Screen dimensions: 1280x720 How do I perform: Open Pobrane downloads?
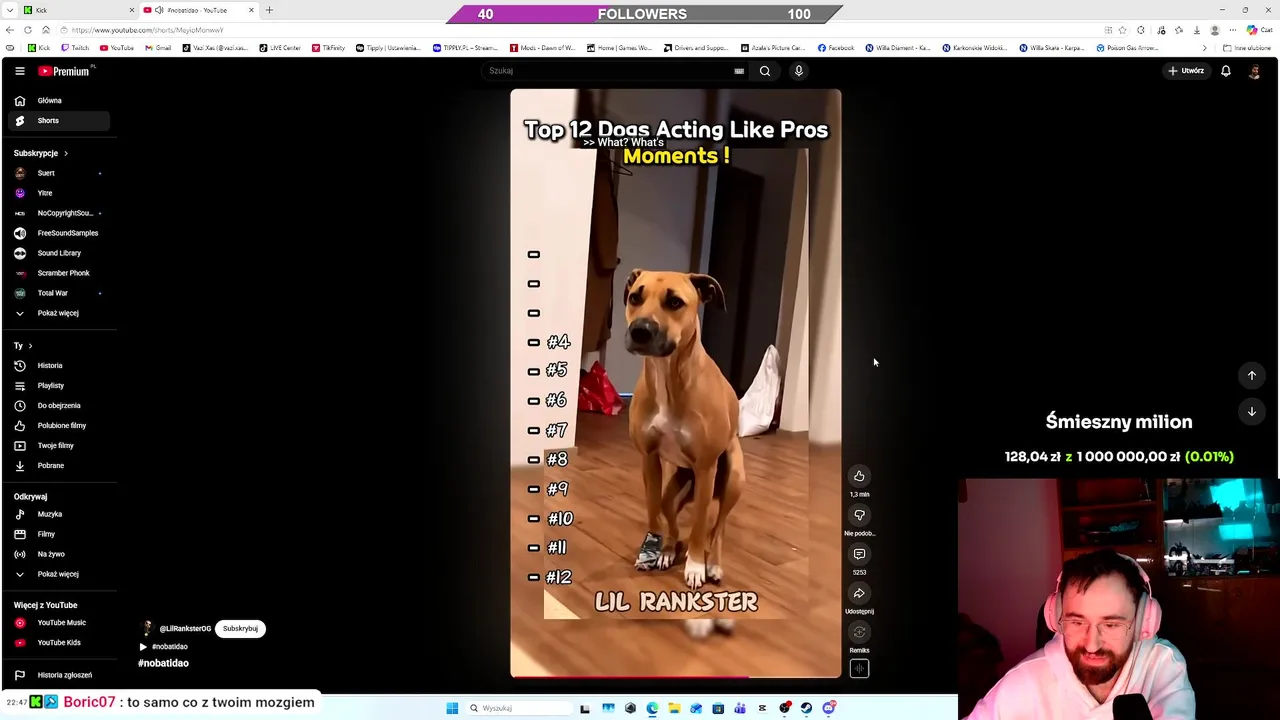point(58,465)
